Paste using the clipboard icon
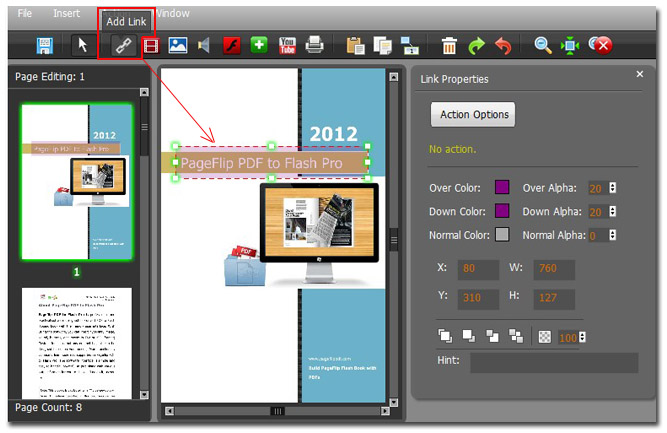The height and width of the screenshot is (433, 667). (x=356, y=46)
